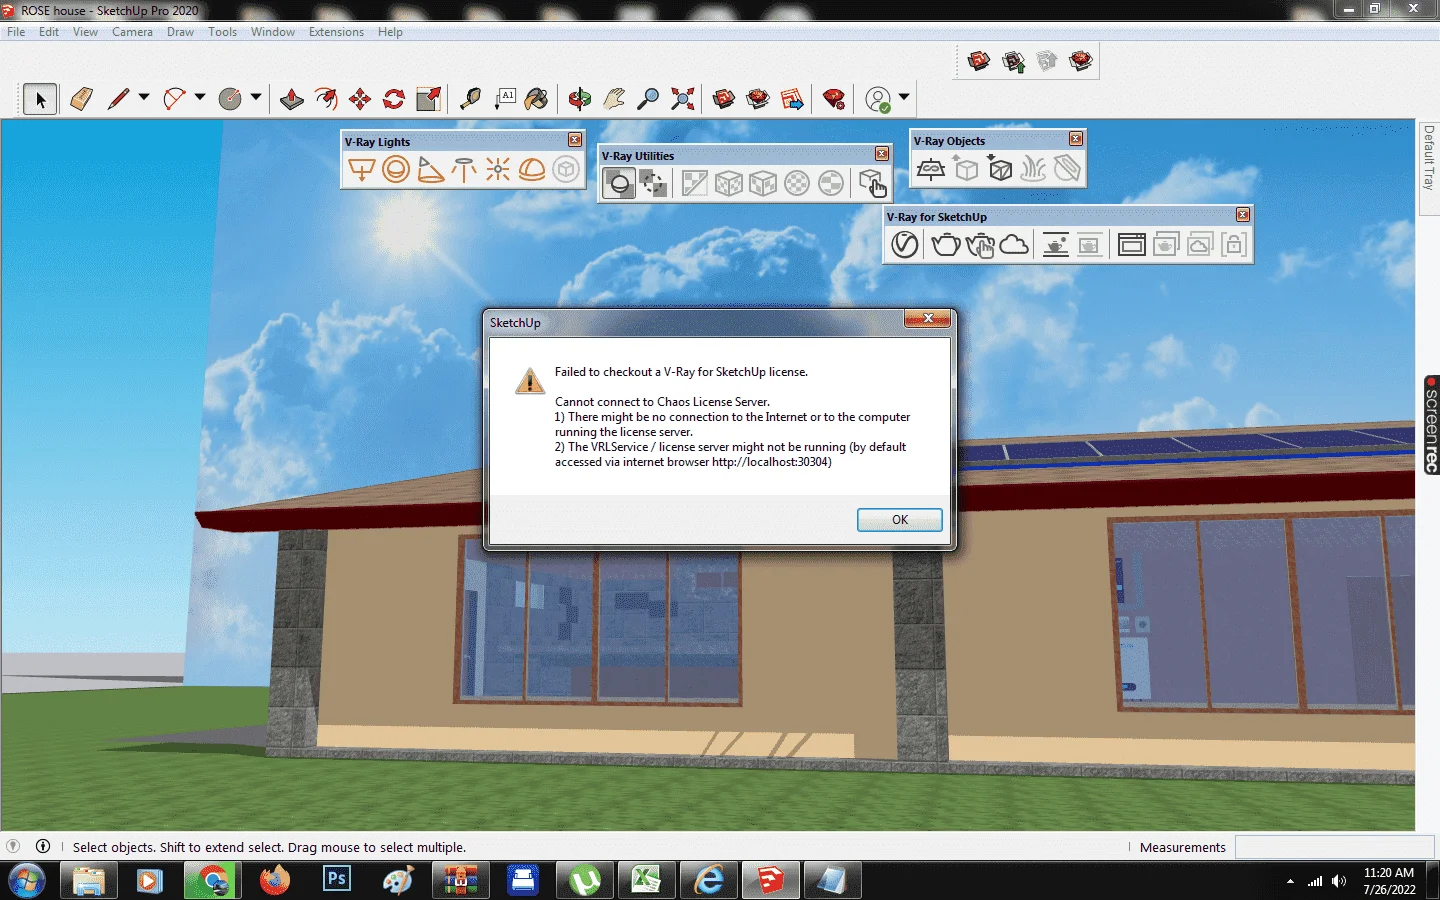The width and height of the screenshot is (1440, 900).
Task: Open the Camera menu
Action: tap(132, 32)
